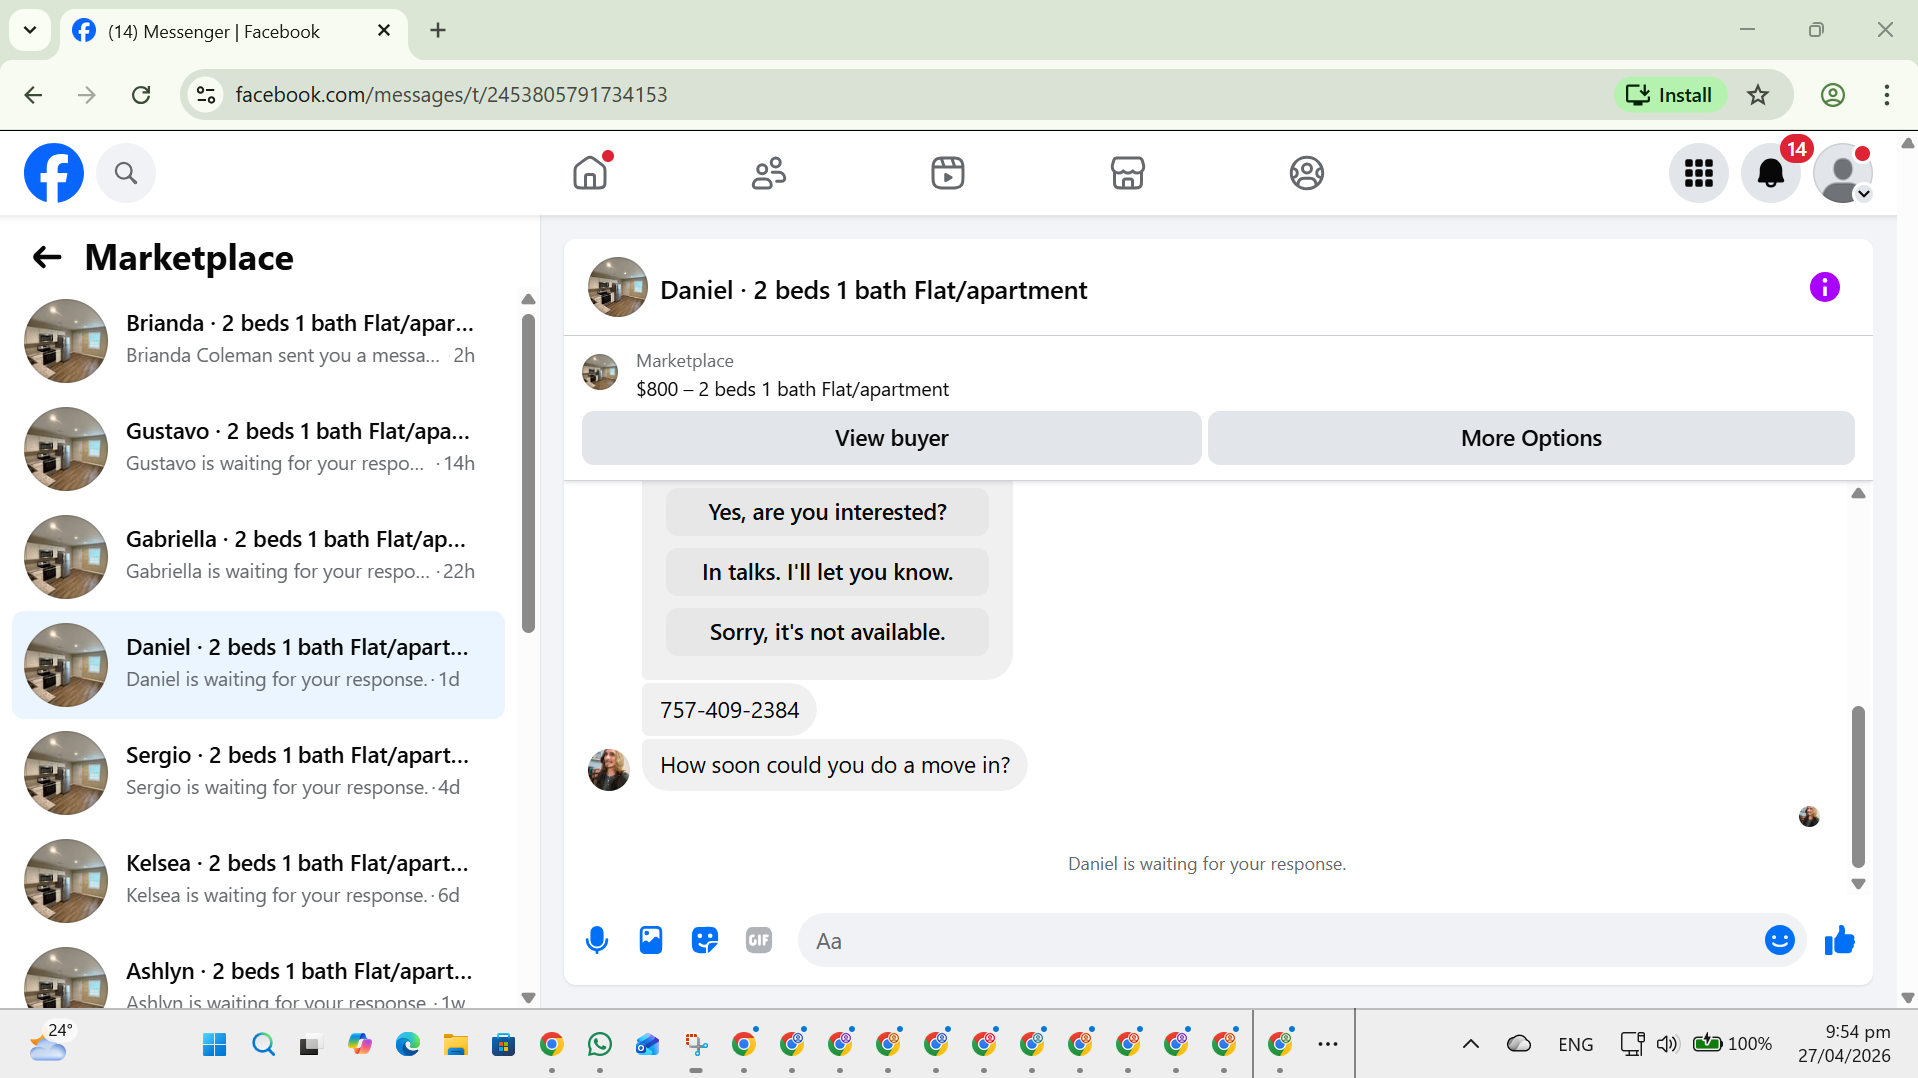
Task: Open Chrome three-dot menu
Action: 1886,95
